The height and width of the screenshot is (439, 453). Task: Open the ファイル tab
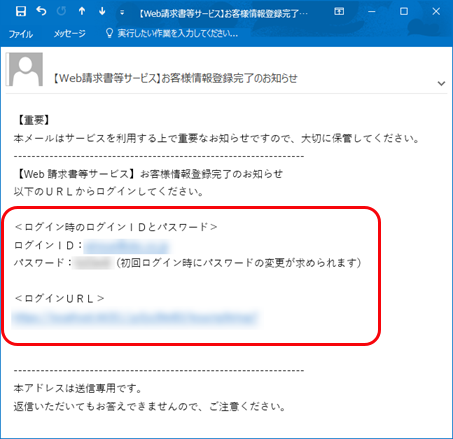tap(21, 34)
